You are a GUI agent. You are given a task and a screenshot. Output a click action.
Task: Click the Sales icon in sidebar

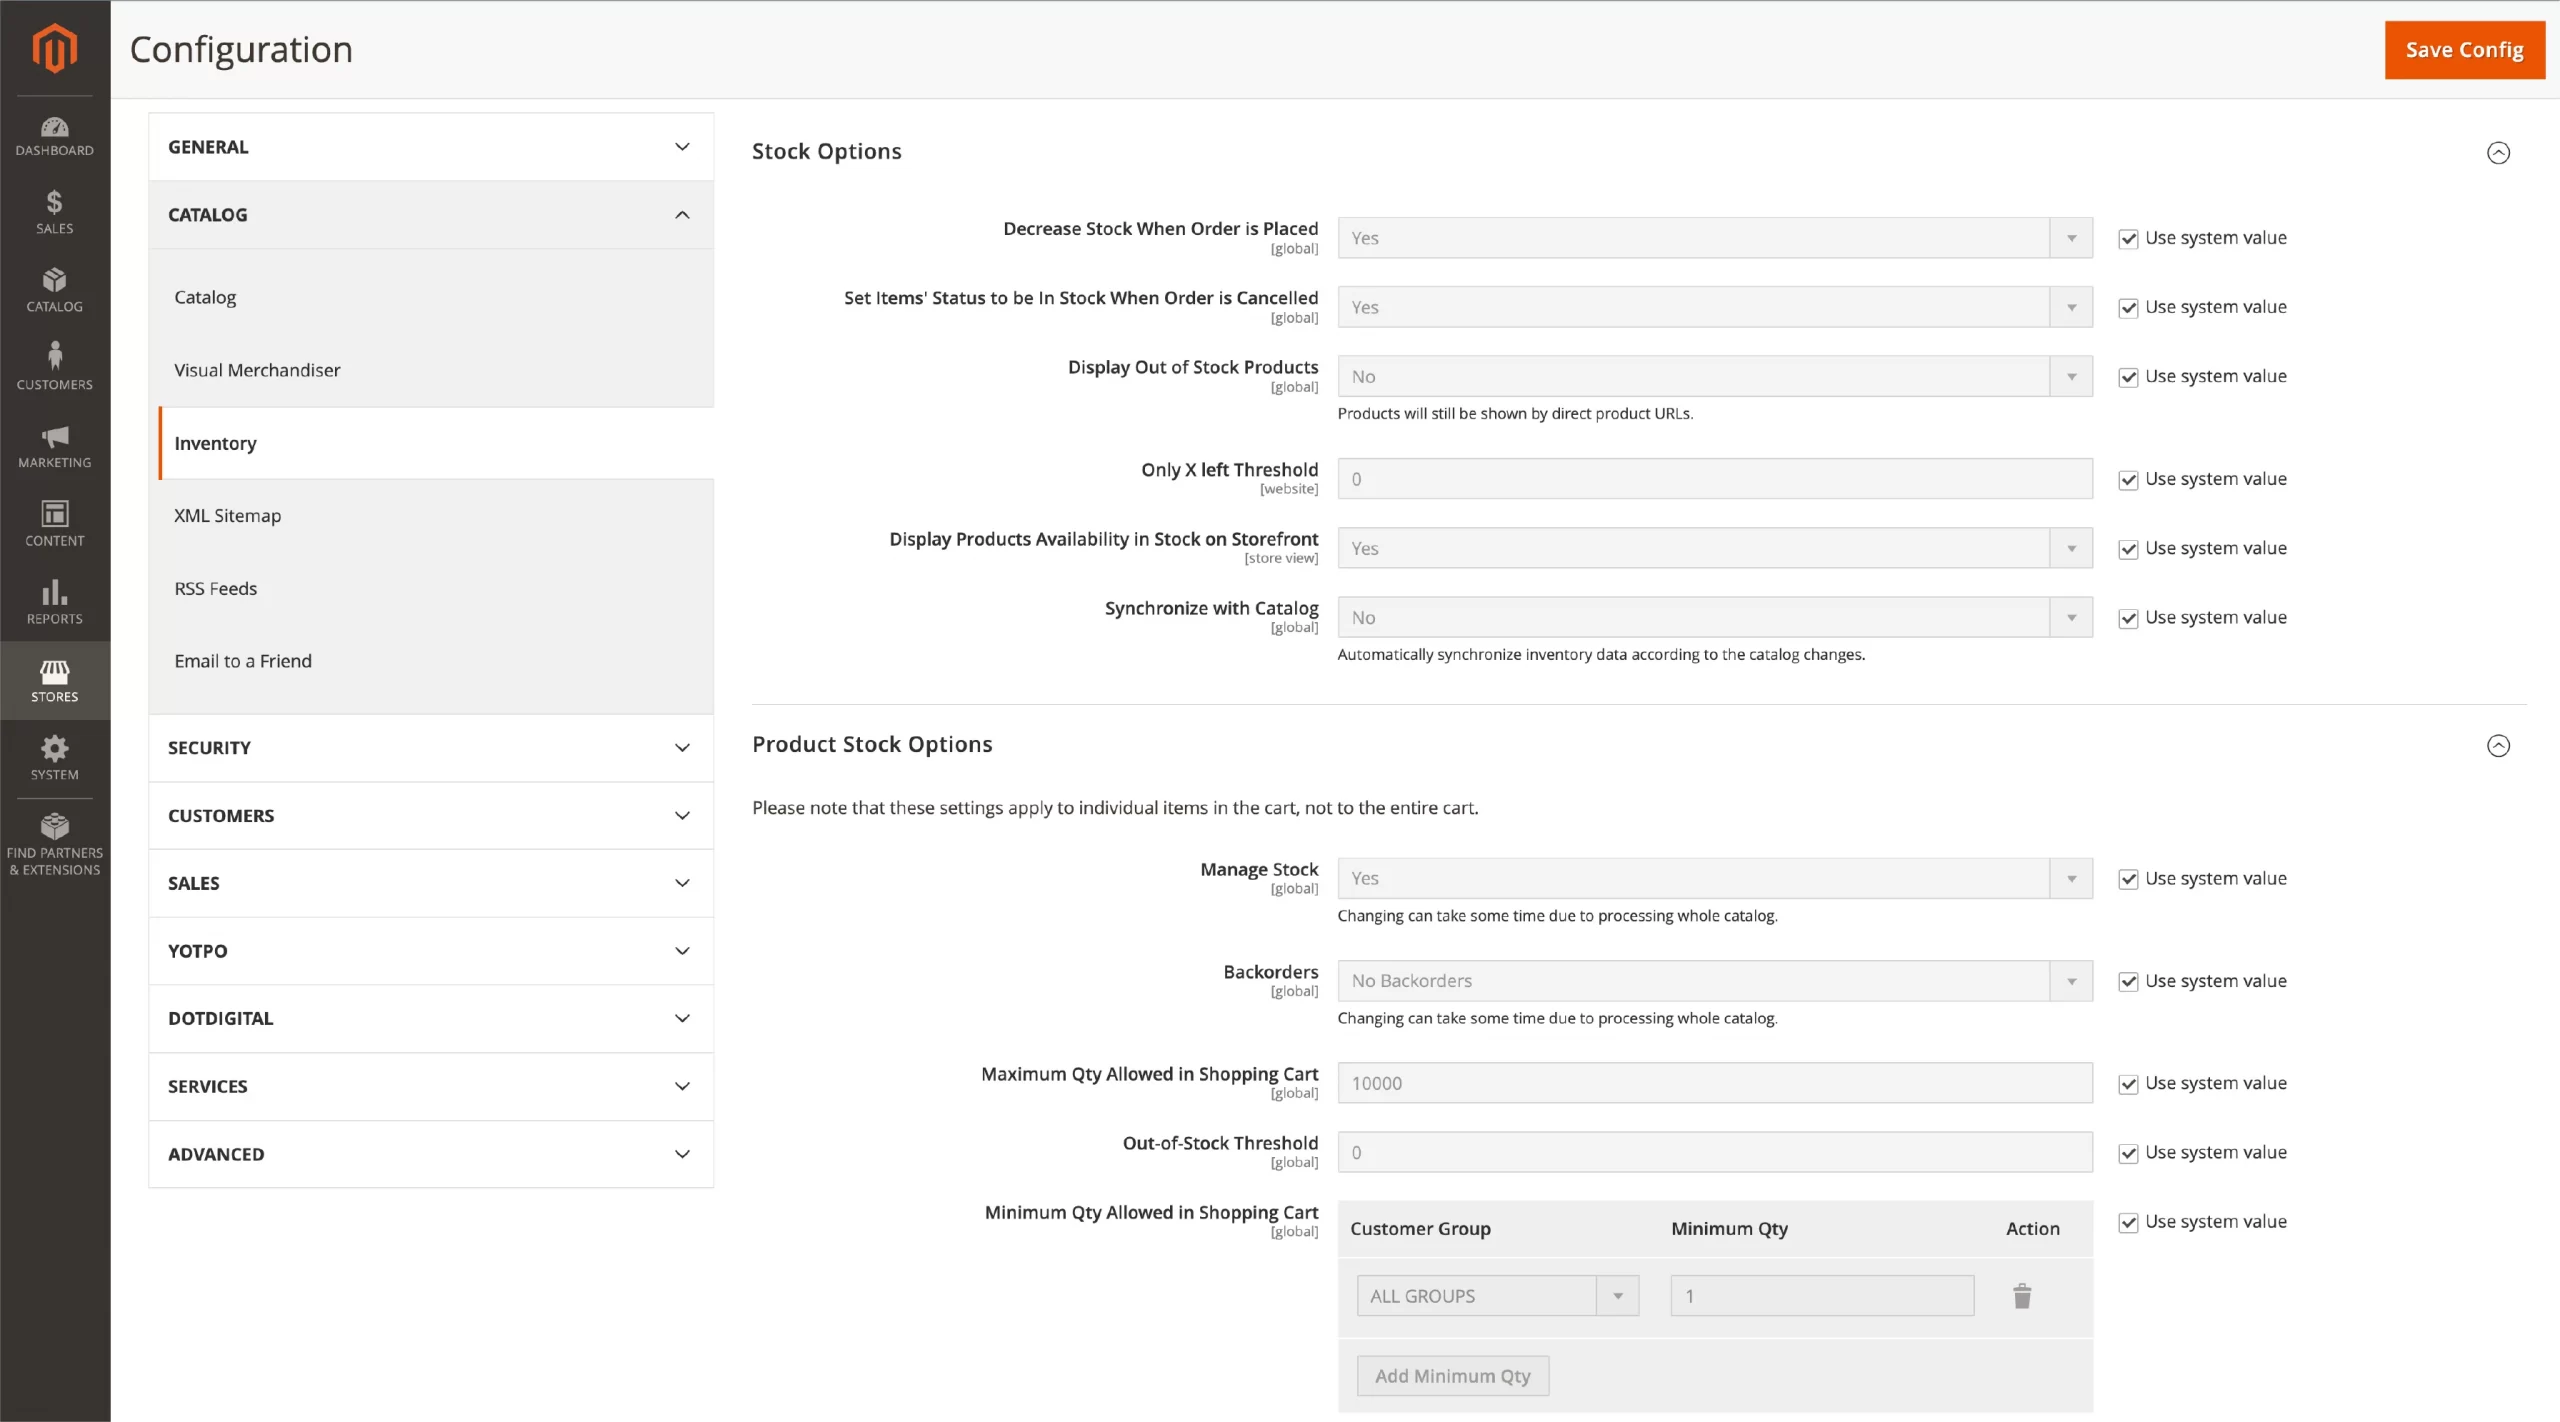(53, 210)
